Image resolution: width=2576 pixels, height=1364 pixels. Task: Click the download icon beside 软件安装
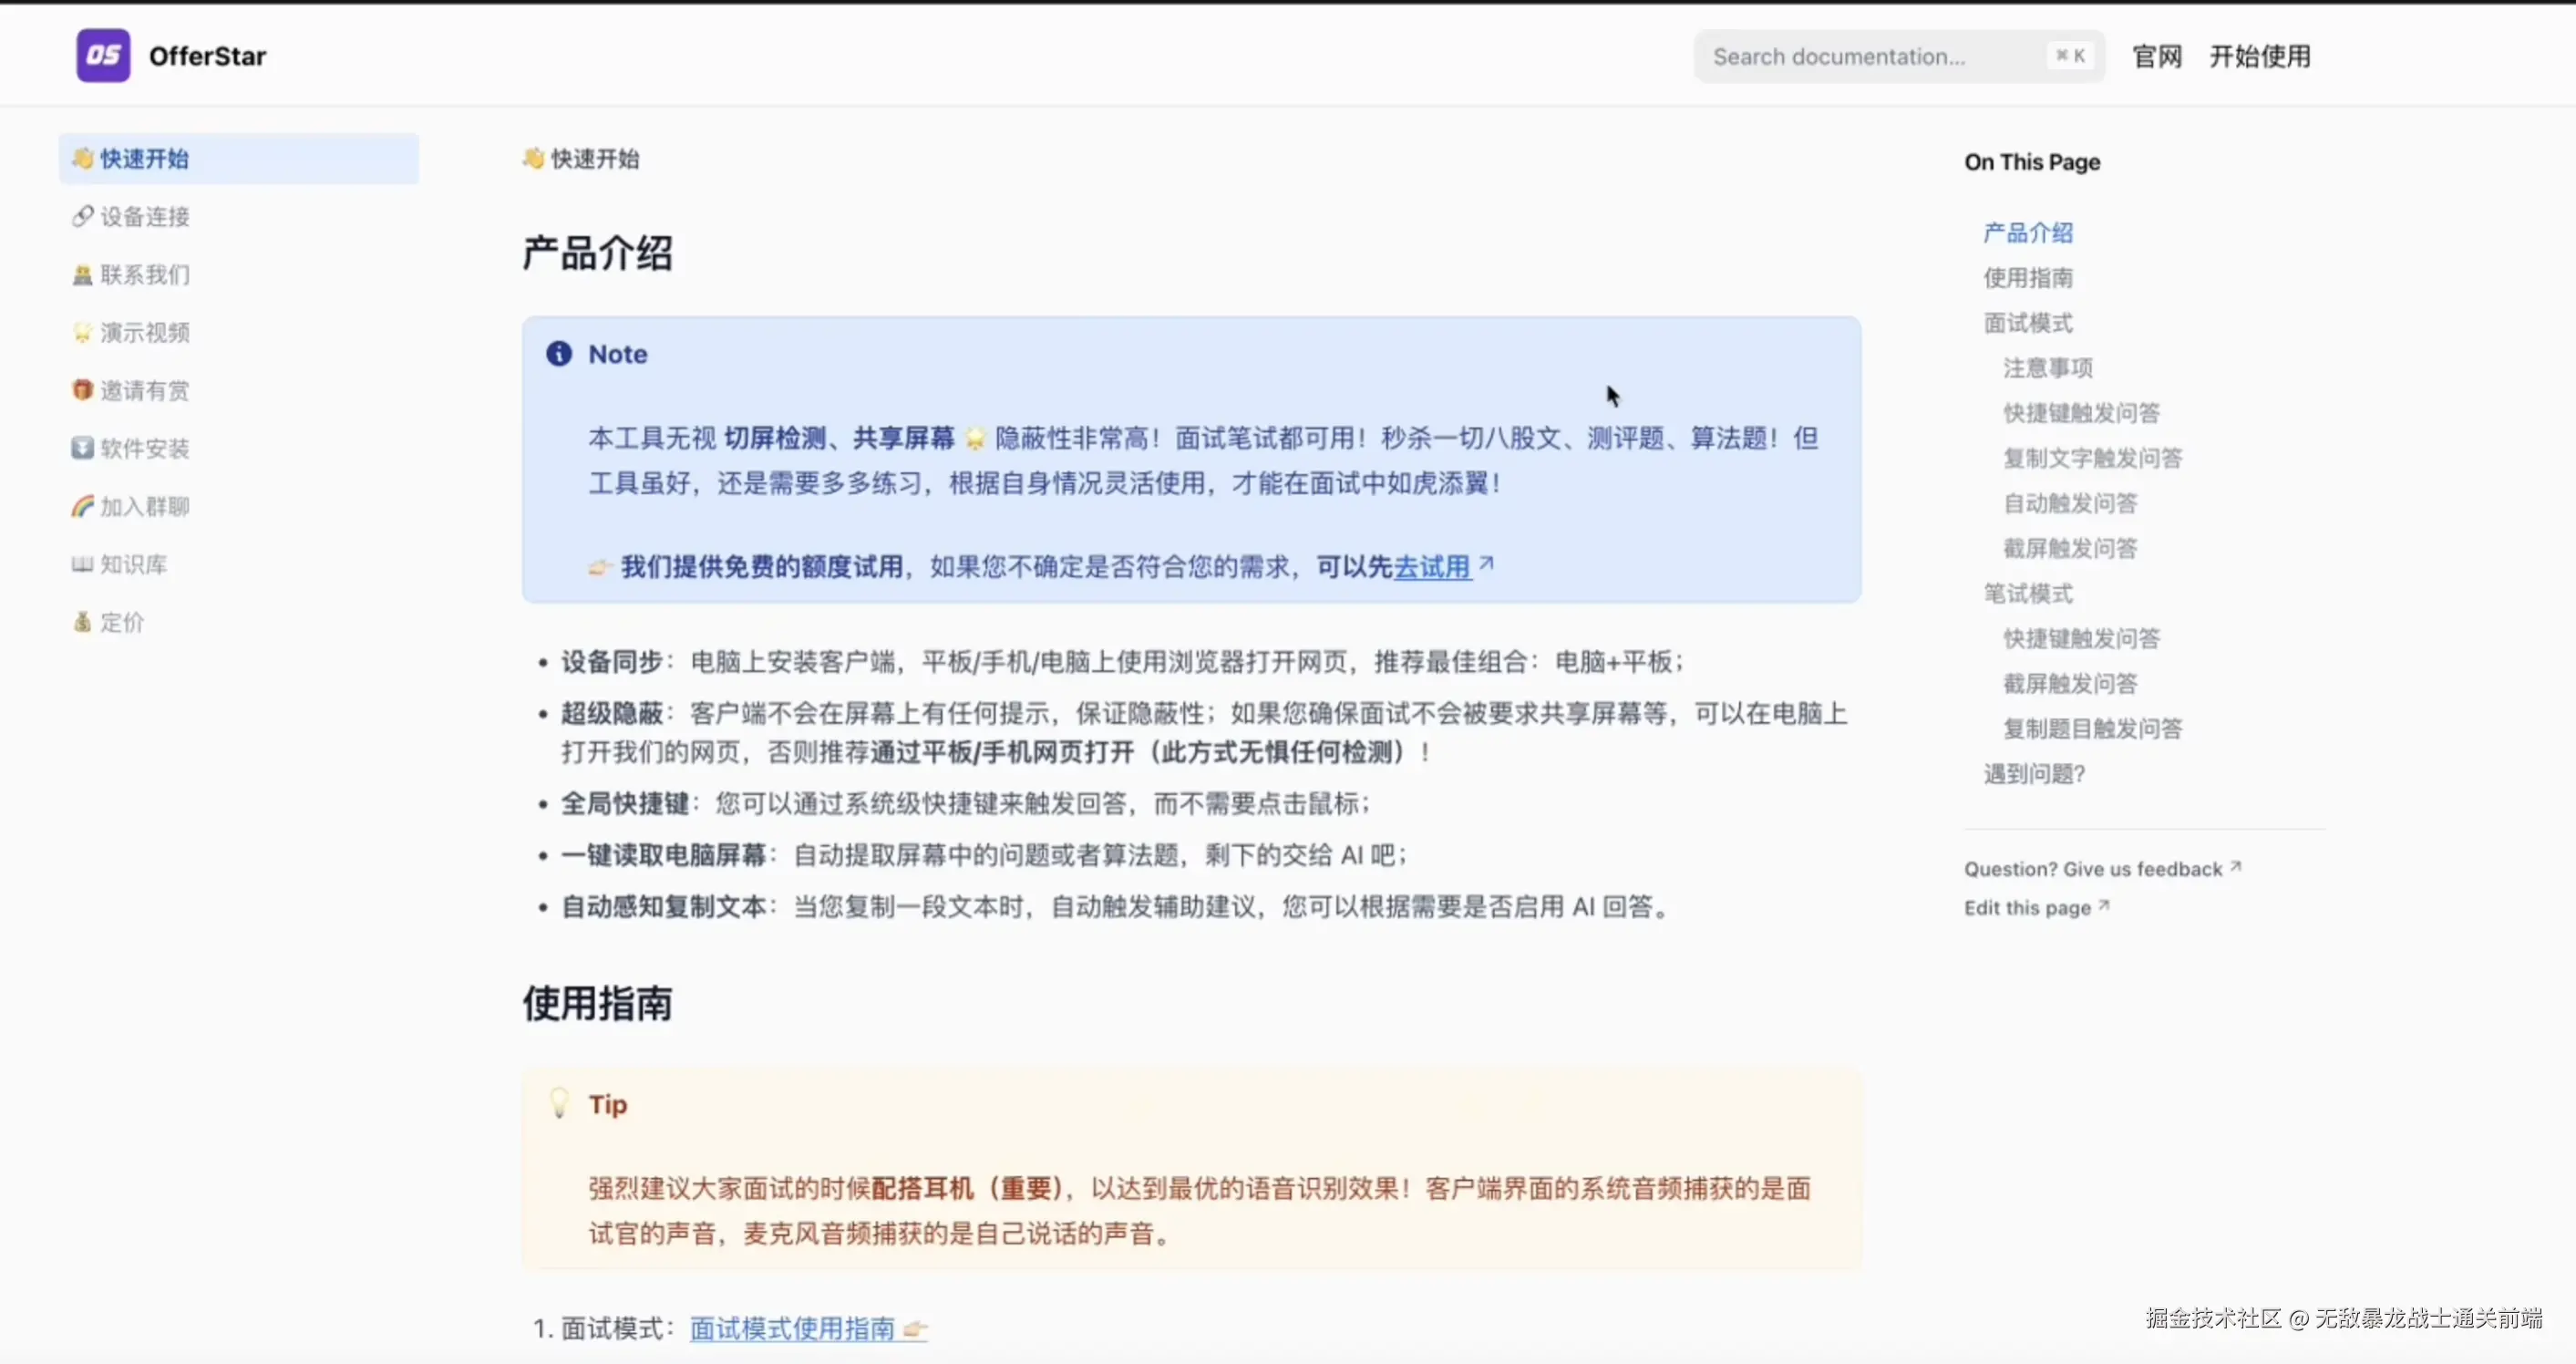82,448
